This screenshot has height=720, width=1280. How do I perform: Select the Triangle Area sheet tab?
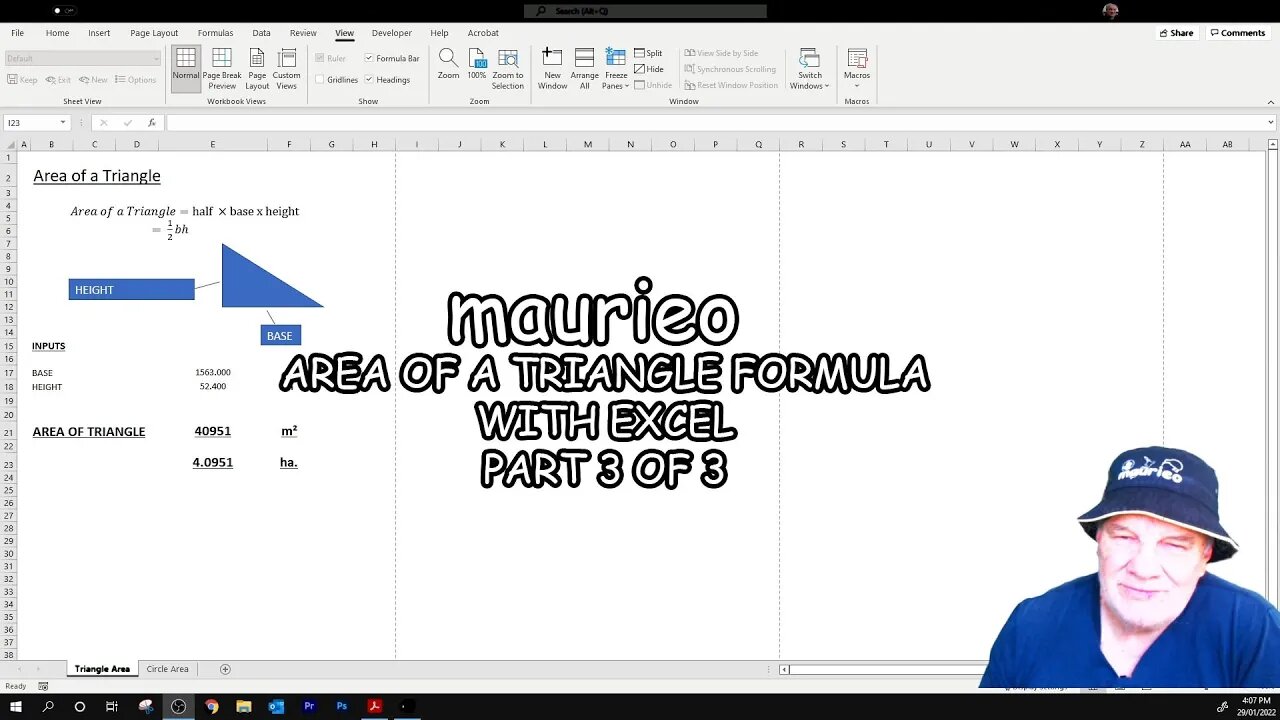102,669
